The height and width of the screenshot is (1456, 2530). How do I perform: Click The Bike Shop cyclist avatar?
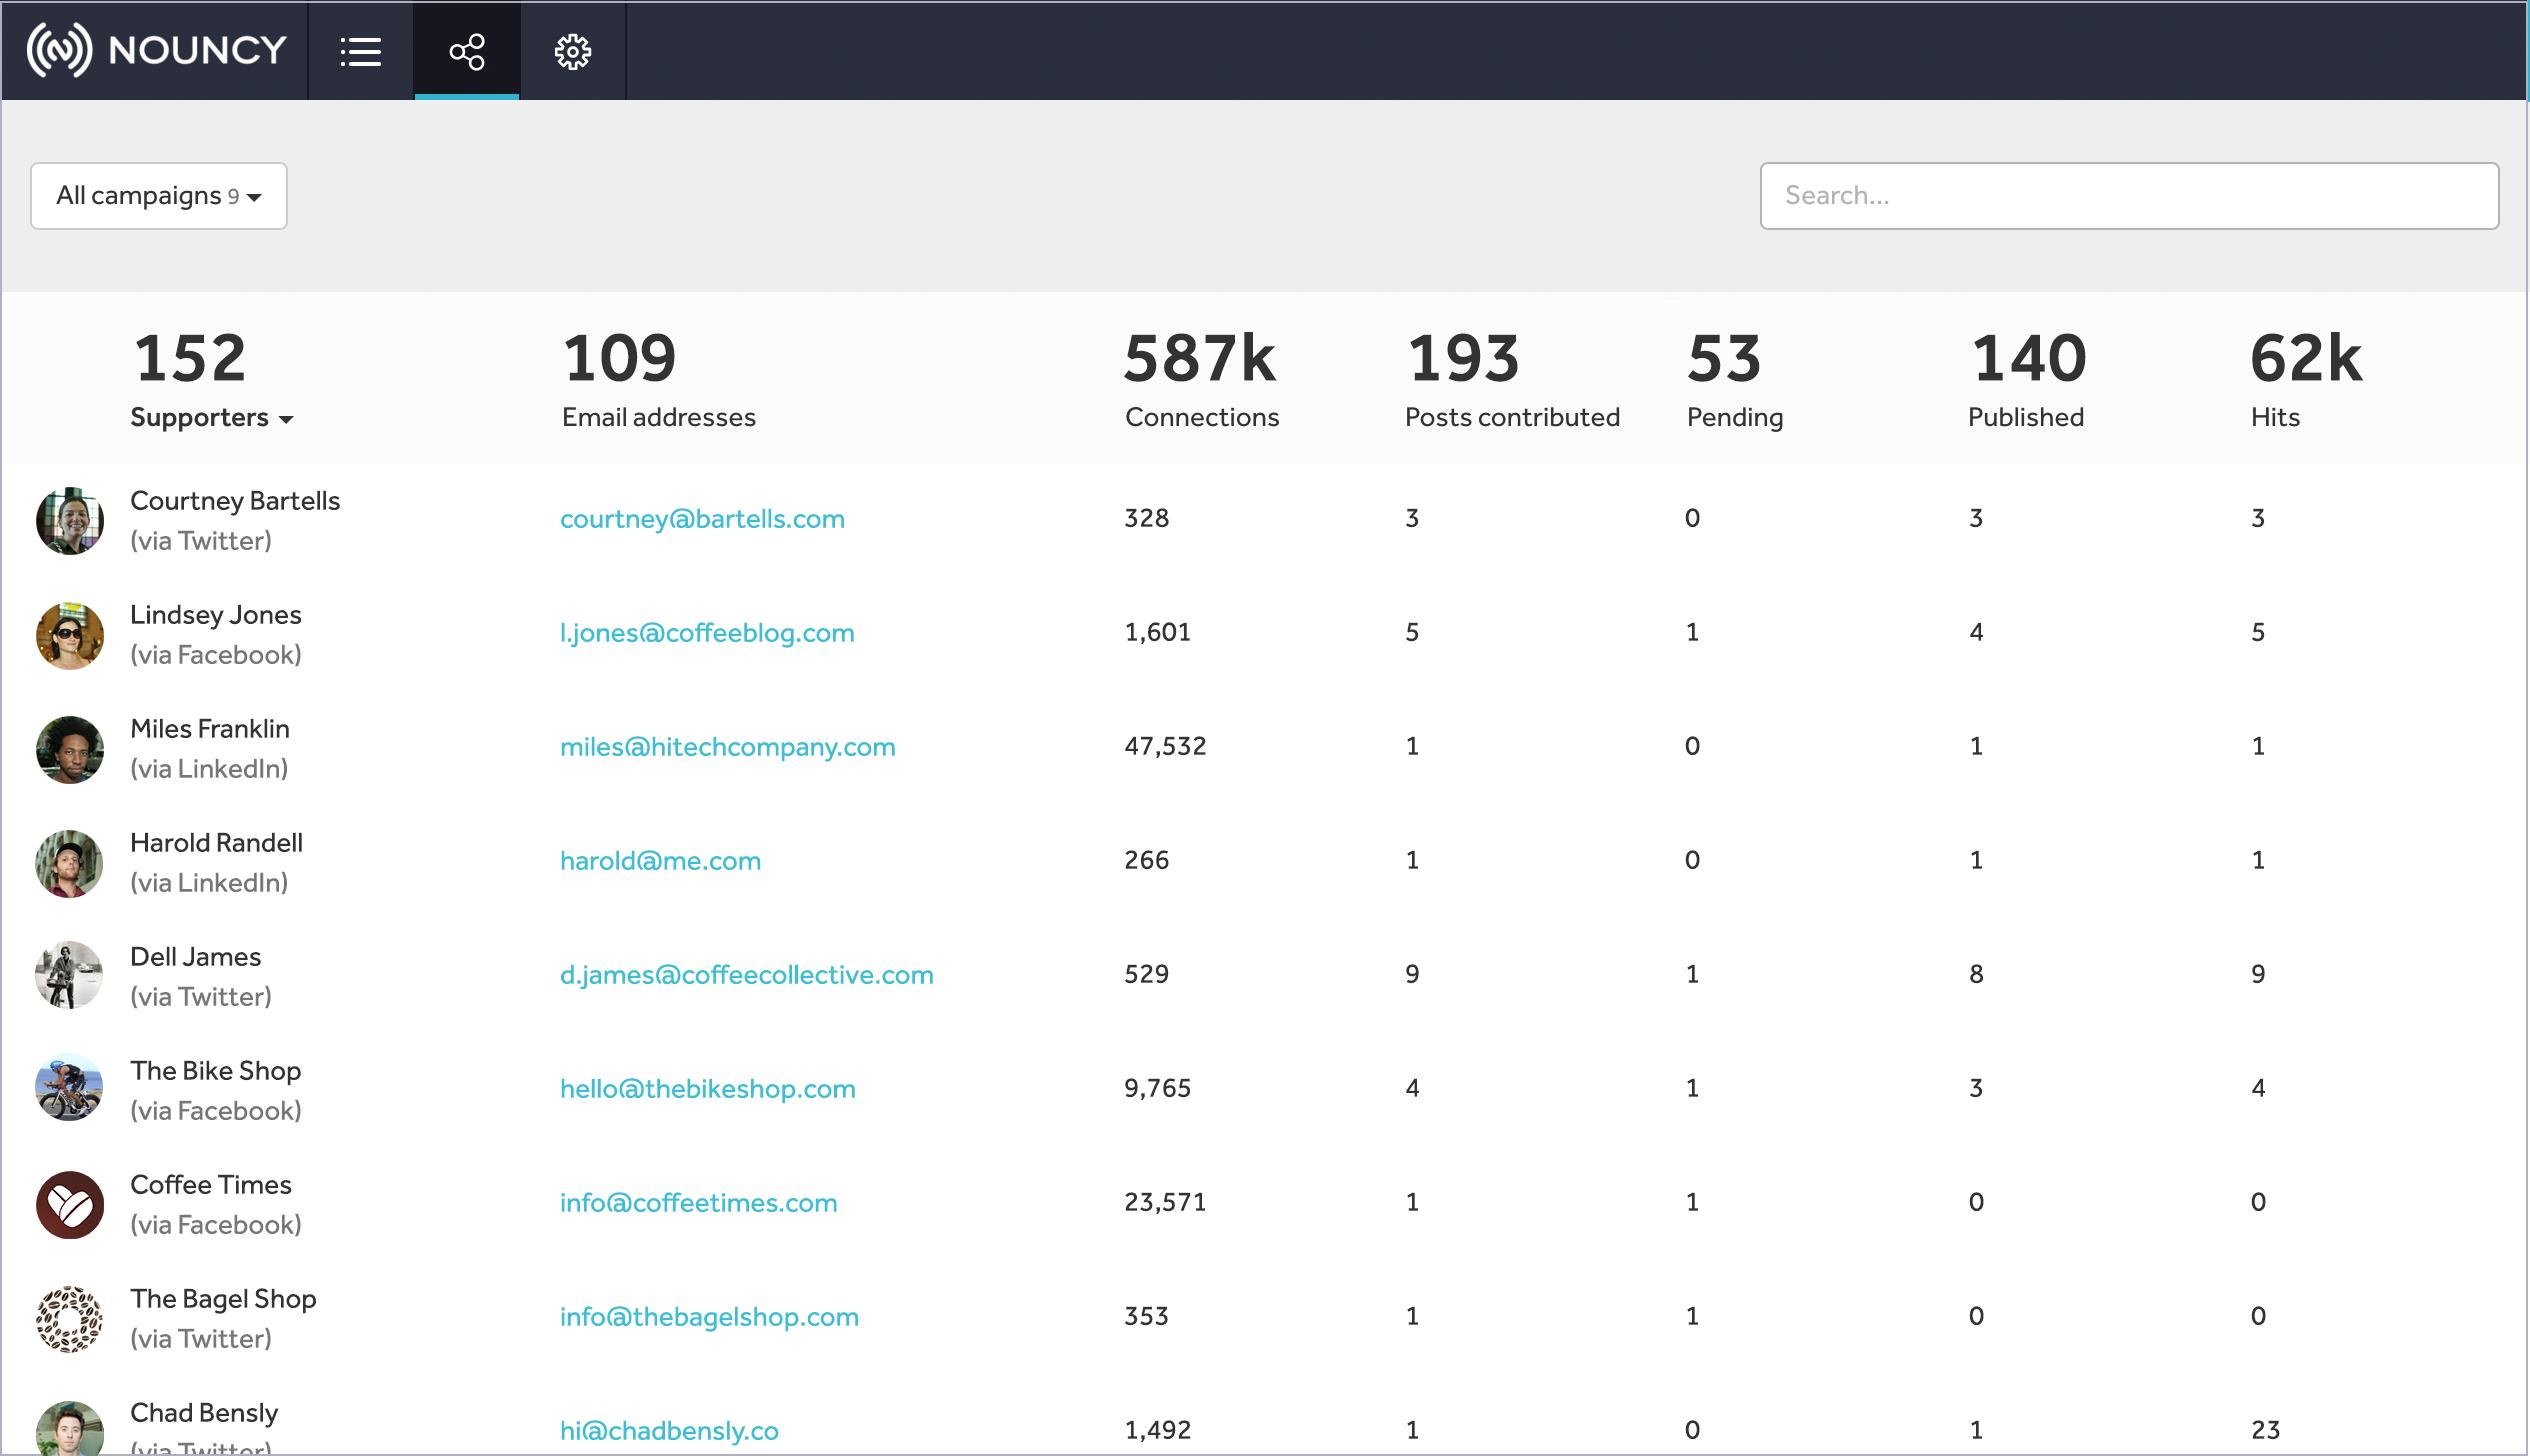pyautogui.click(x=70, y=1088)
